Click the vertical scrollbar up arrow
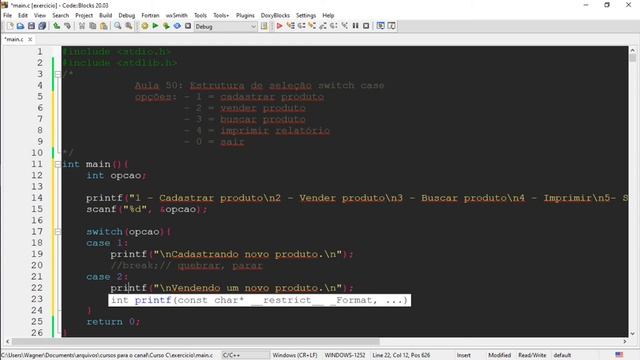Image resolution: width=640 pixels, height=360 pixels. pos(633,50)
